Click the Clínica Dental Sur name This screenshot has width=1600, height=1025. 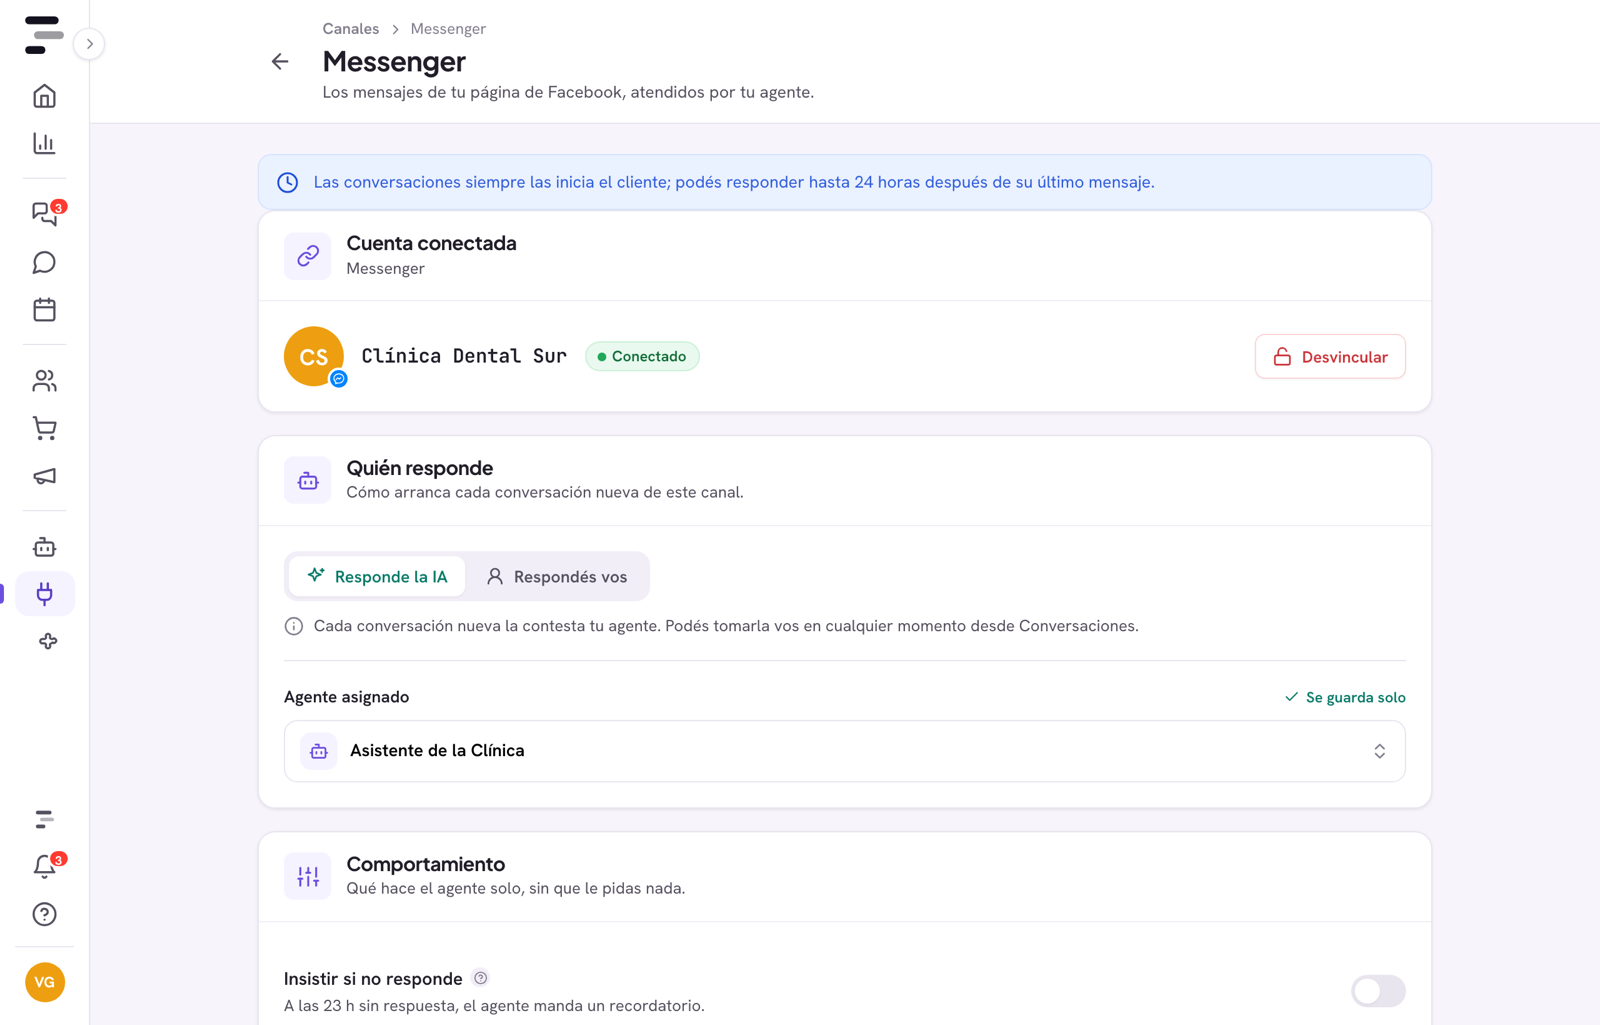coord(464,356)
